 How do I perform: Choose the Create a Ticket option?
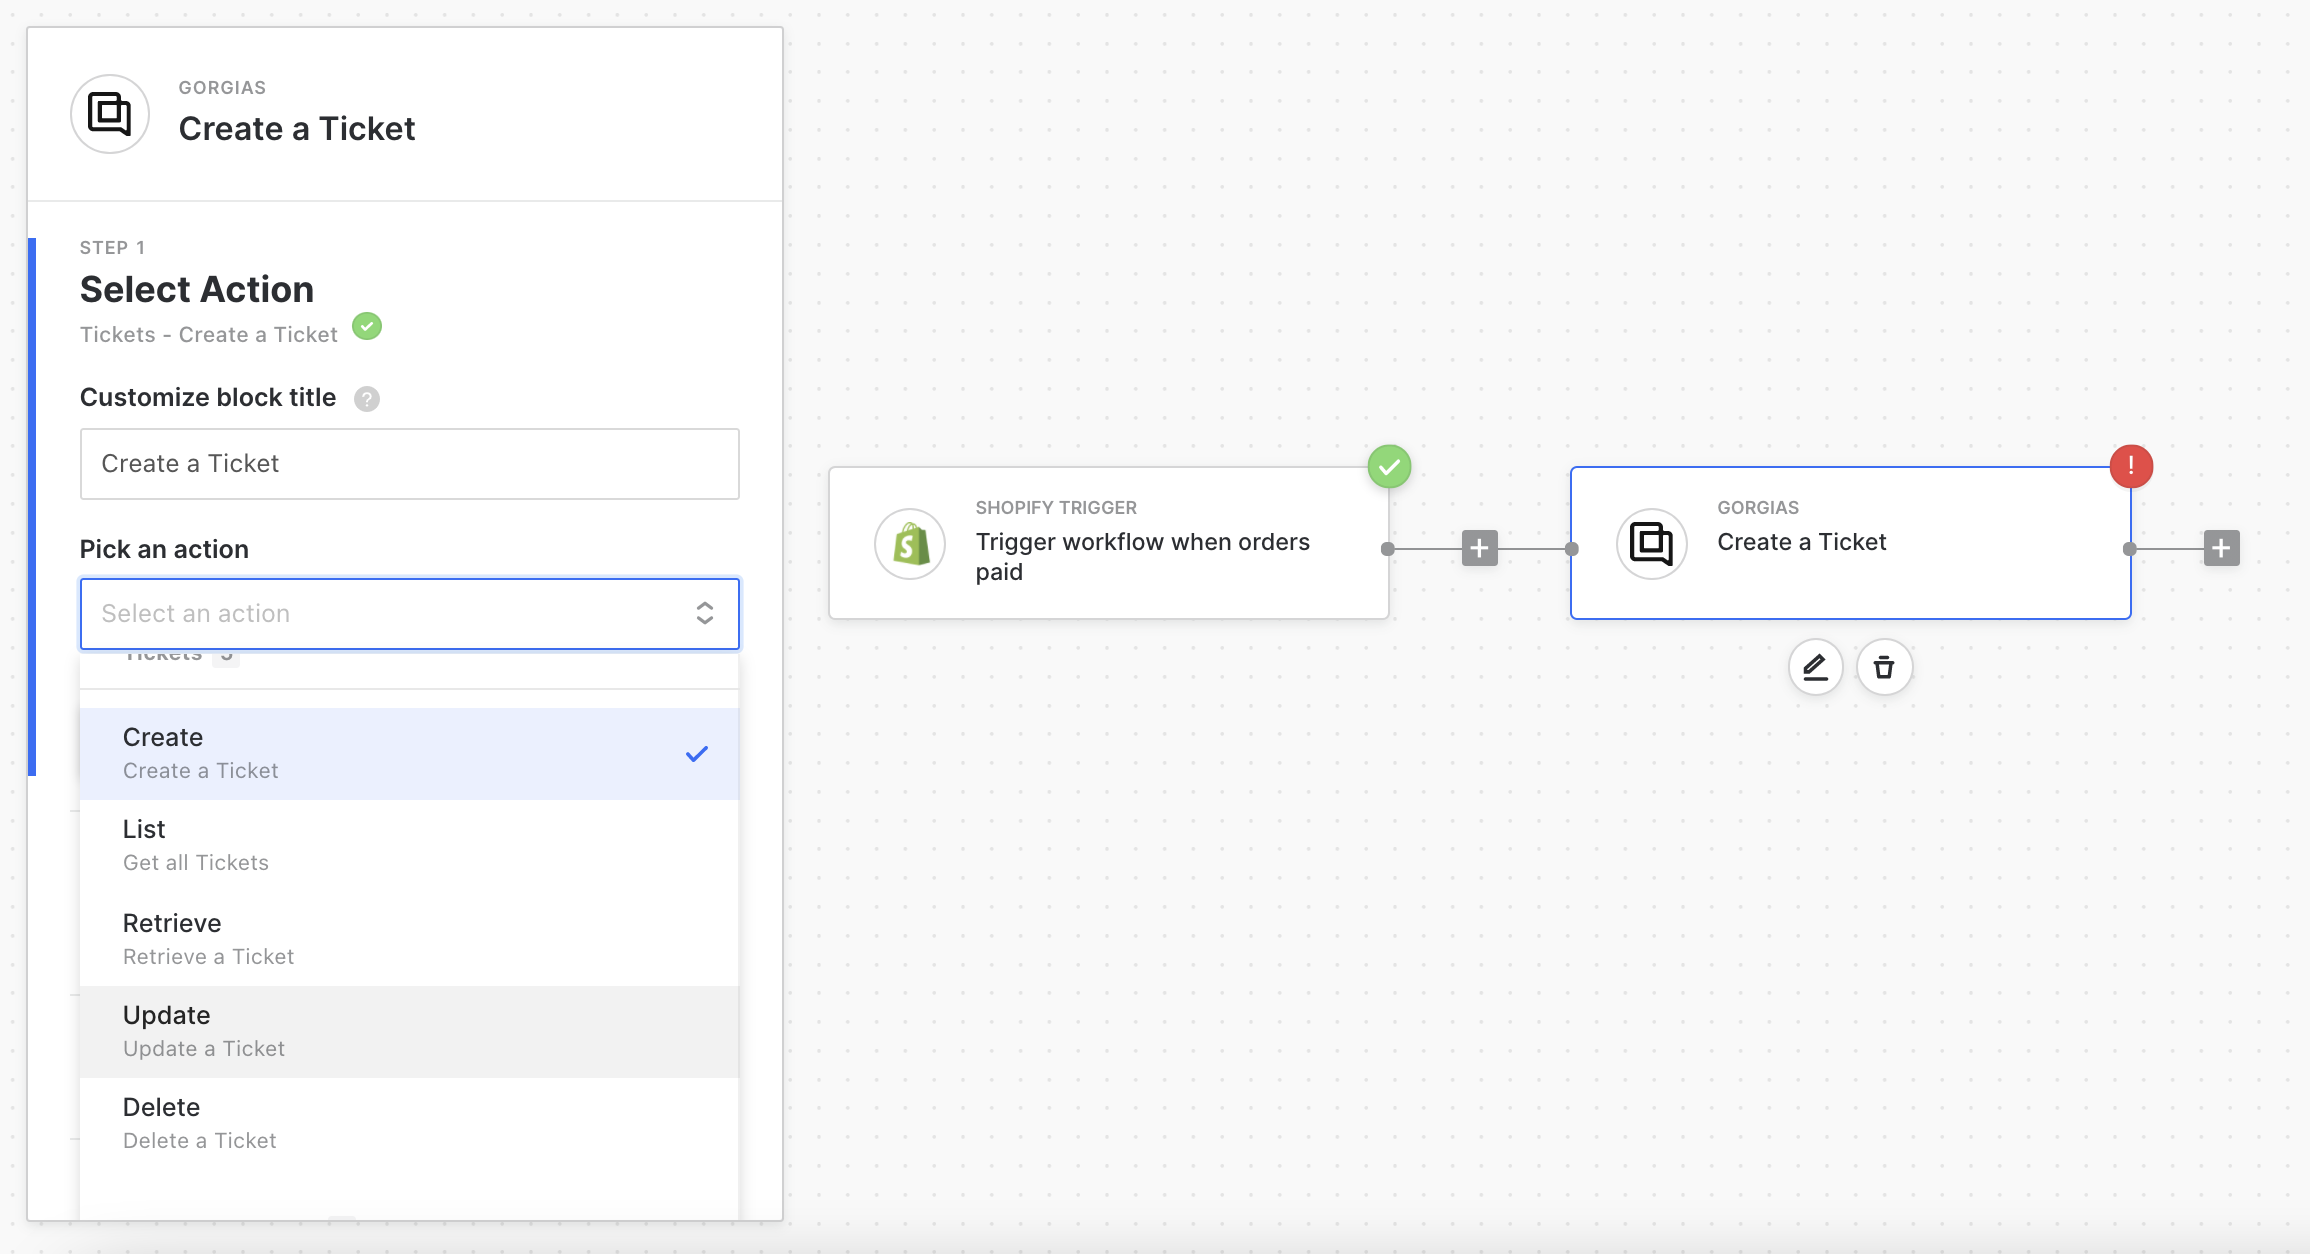pyautogui.click(x=408, y=753)
